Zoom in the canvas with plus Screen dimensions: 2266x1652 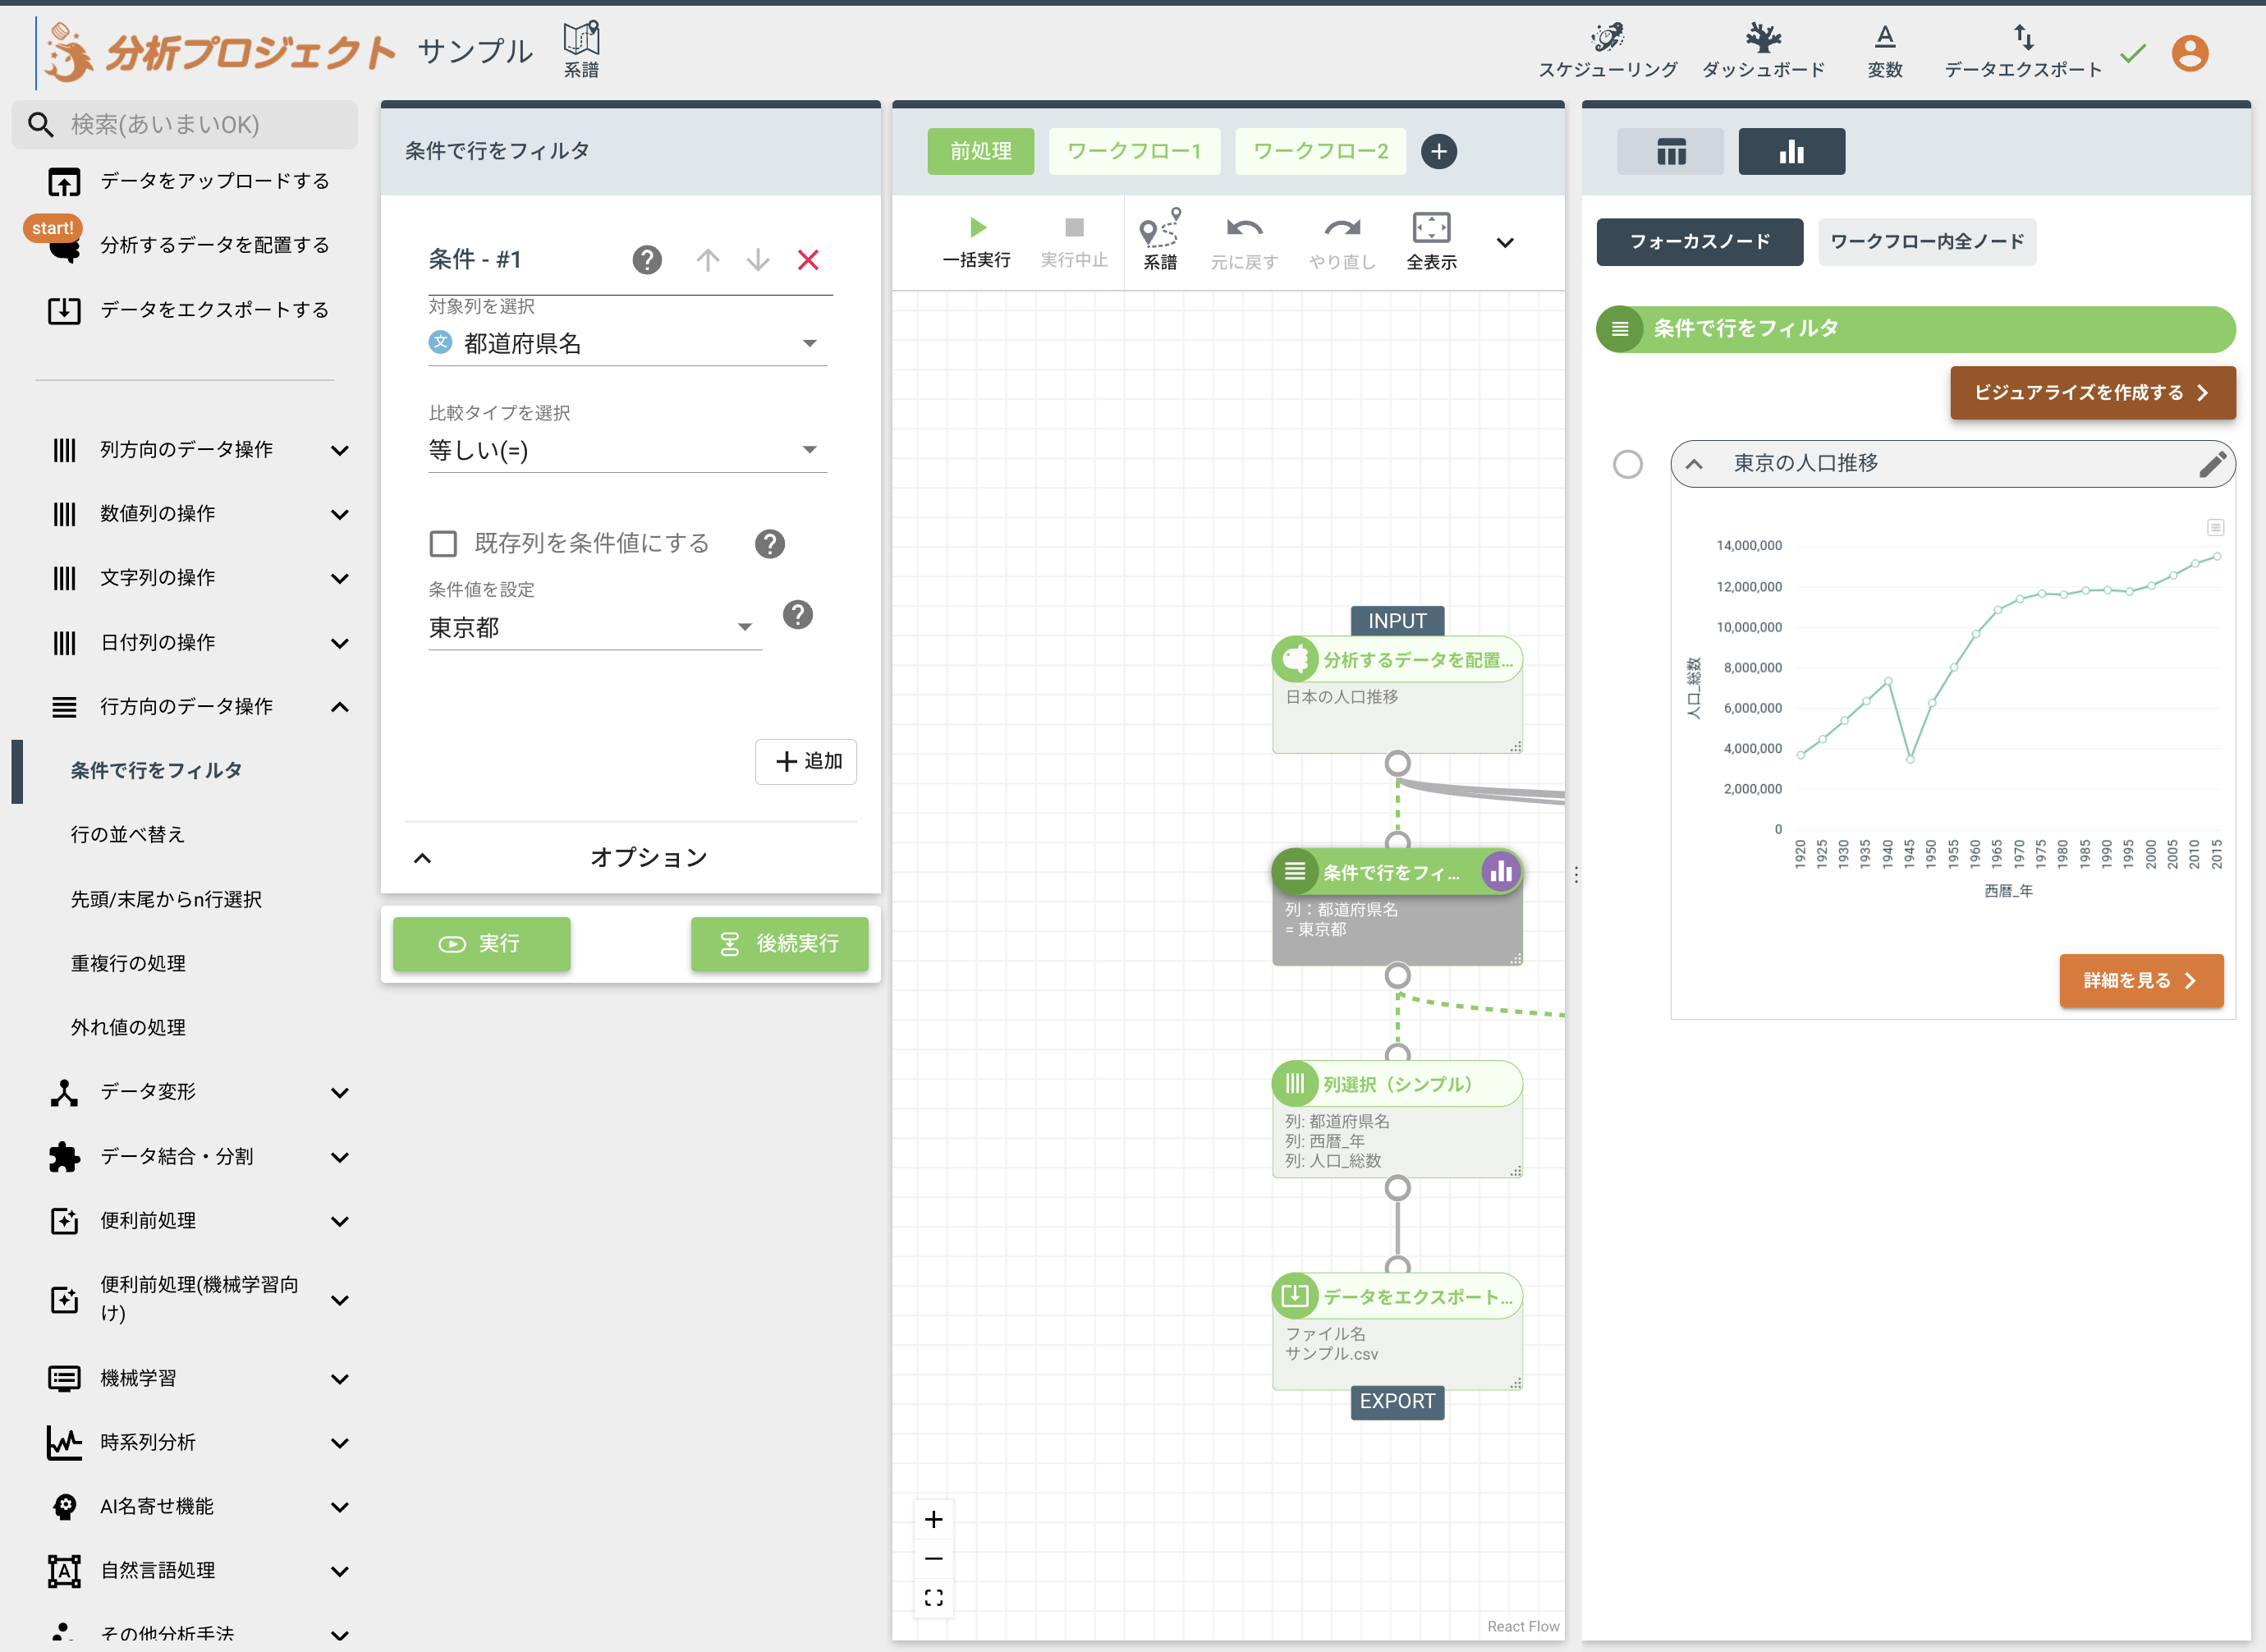click(933, 1519)
